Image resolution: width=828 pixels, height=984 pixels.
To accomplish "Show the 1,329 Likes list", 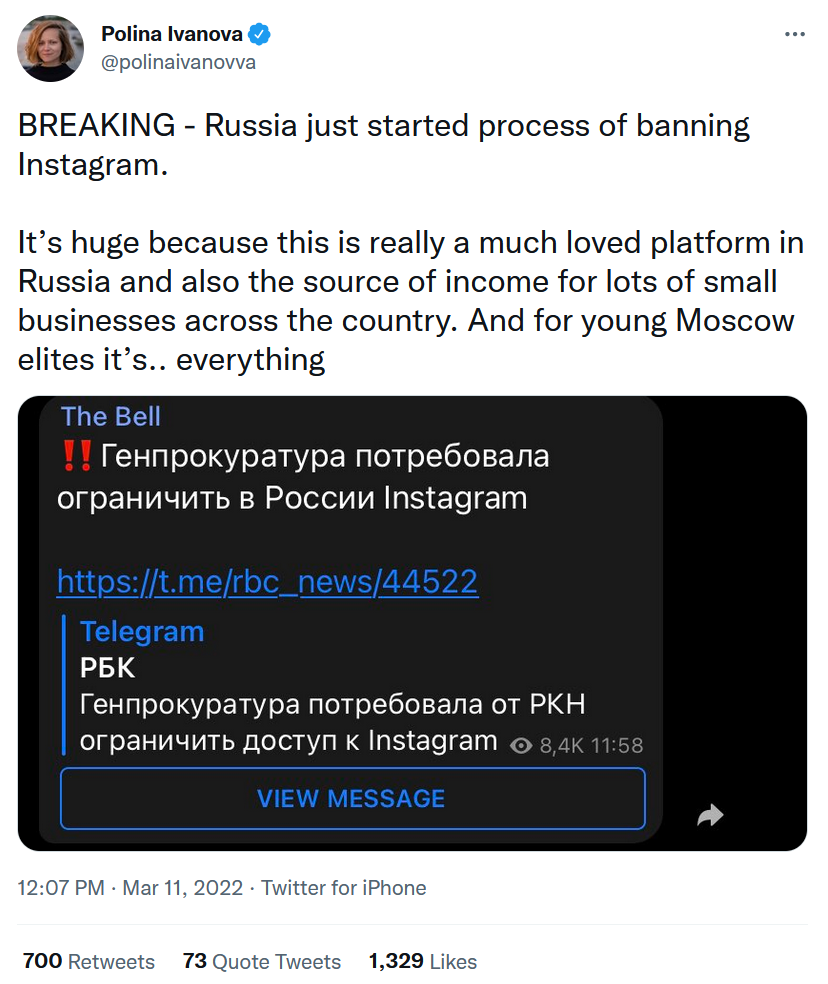I will (422, 962).
